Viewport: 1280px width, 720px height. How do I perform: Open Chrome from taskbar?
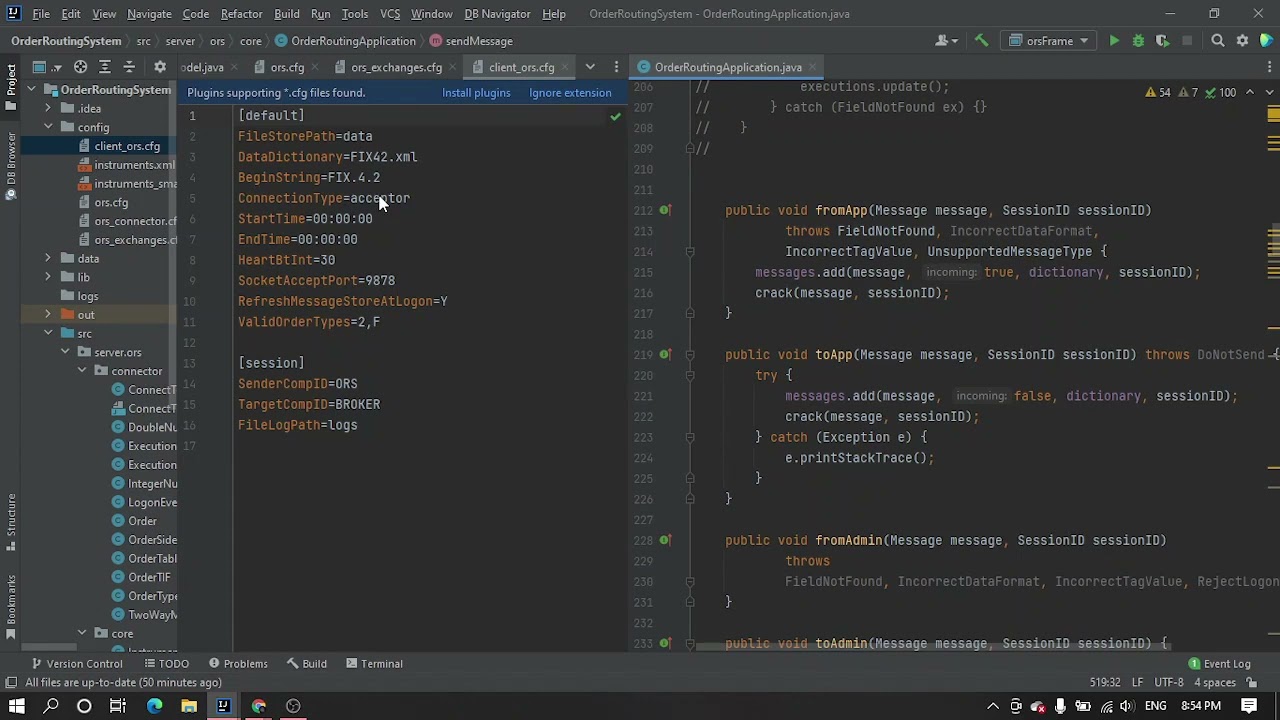[259, 706]
